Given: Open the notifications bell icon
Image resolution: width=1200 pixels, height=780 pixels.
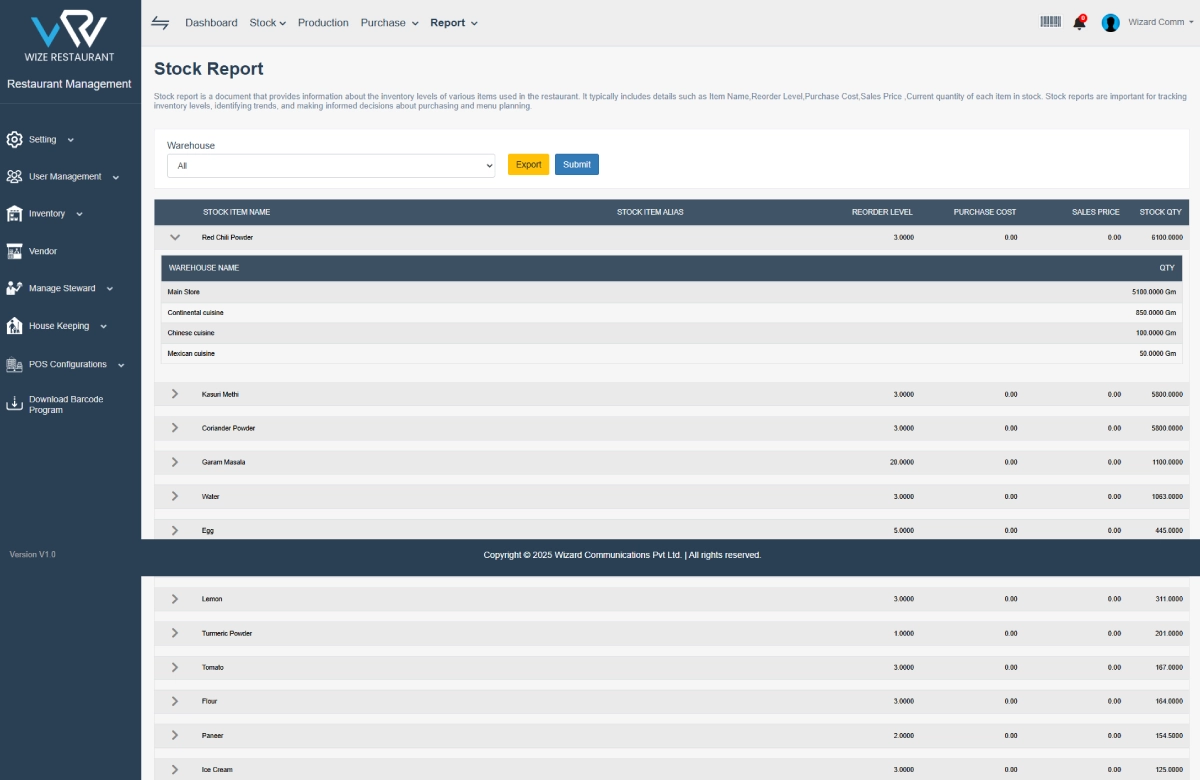Looking at the screenshot, I should pyautogui.click(x=1079, y=23).
